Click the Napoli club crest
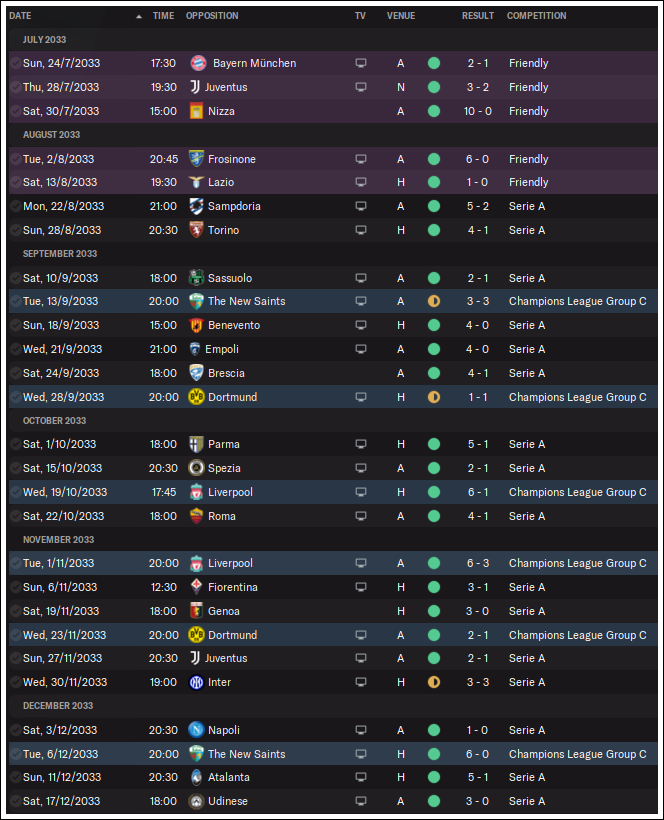Image resolution: width=664 pixels, height=820 pixels. tap(196, 730)
